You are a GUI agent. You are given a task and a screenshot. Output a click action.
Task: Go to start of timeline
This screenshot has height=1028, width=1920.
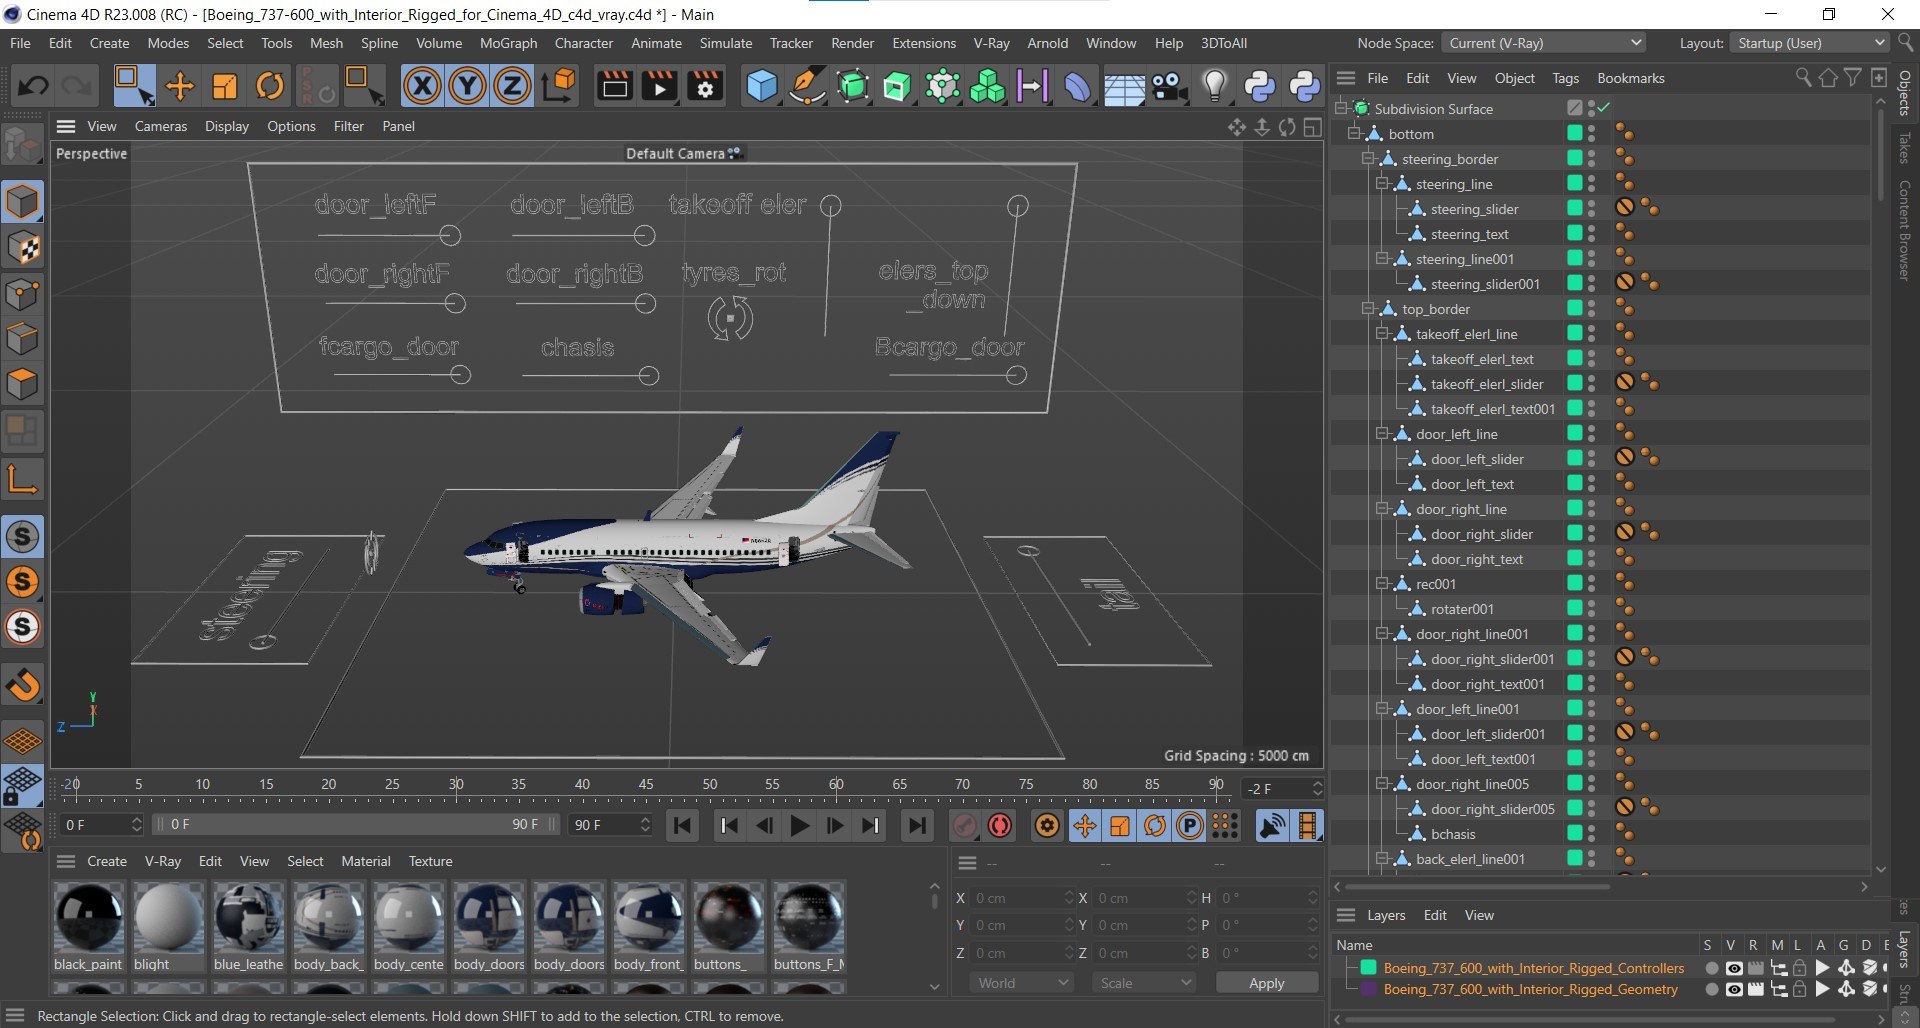click(x=683, y=825)
